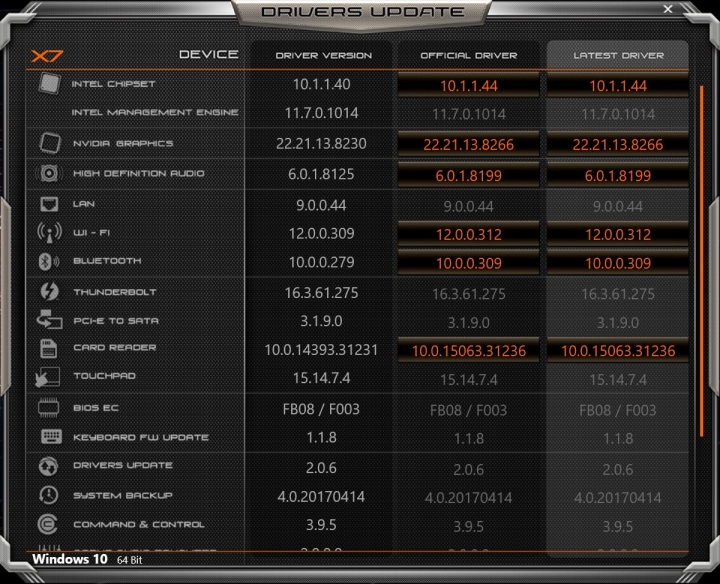Click the Windows 10 64 Bit label

[x=87, y=559]
